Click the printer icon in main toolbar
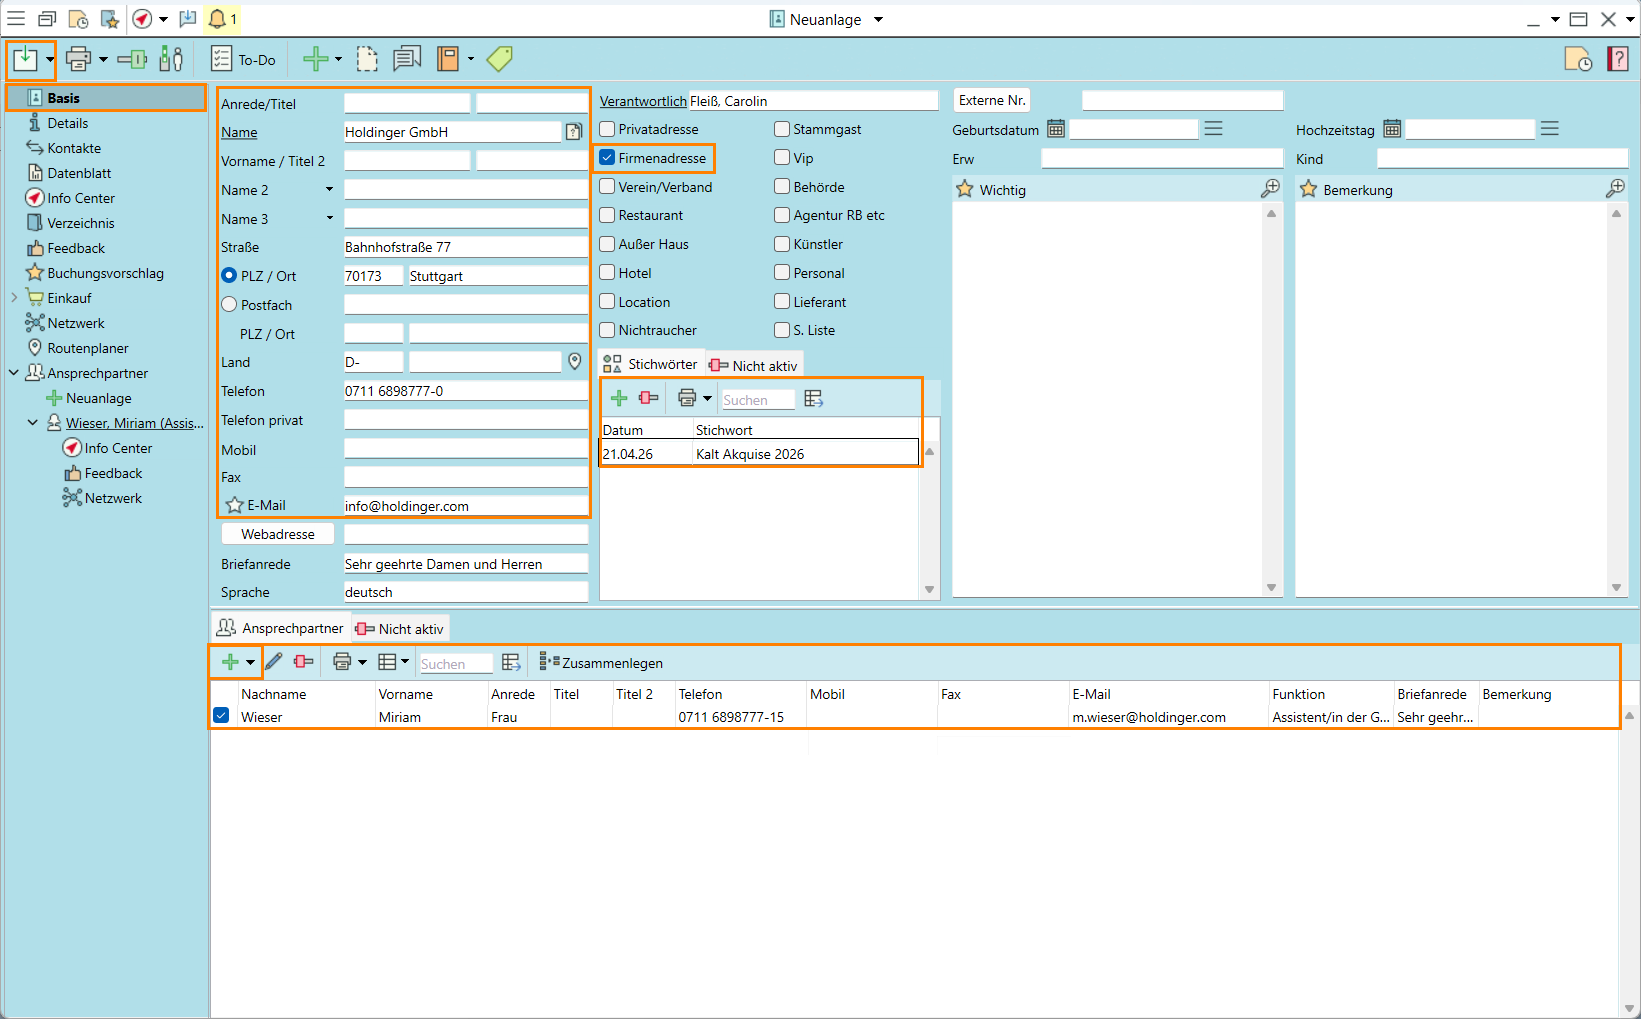Viewport: 1641px width, 1019px height. 79,60
